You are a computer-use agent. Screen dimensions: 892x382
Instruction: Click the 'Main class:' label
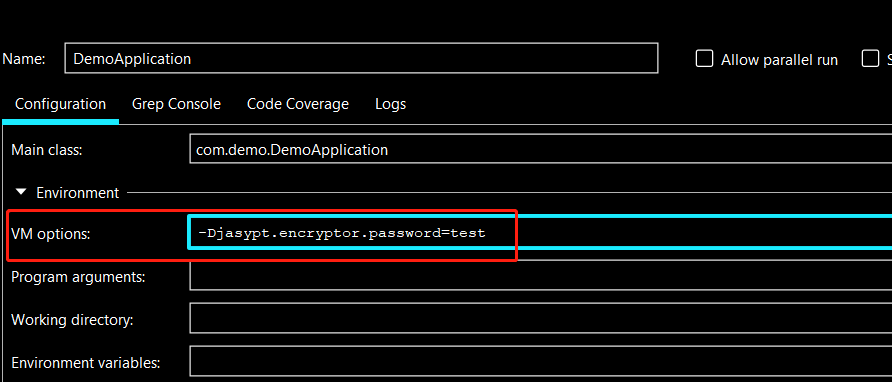pyautogui.click(x=47, y=150)
